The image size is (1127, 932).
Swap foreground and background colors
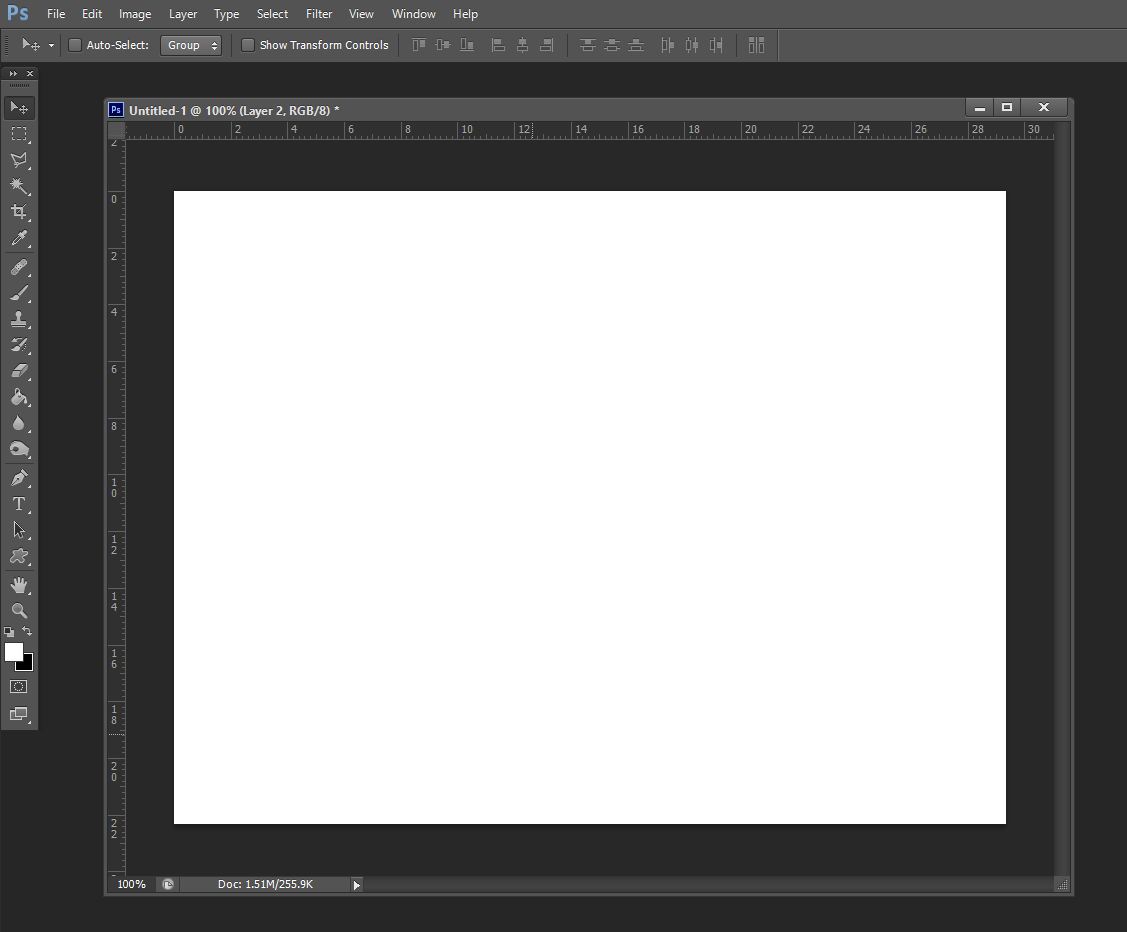[x=27, y=631]
